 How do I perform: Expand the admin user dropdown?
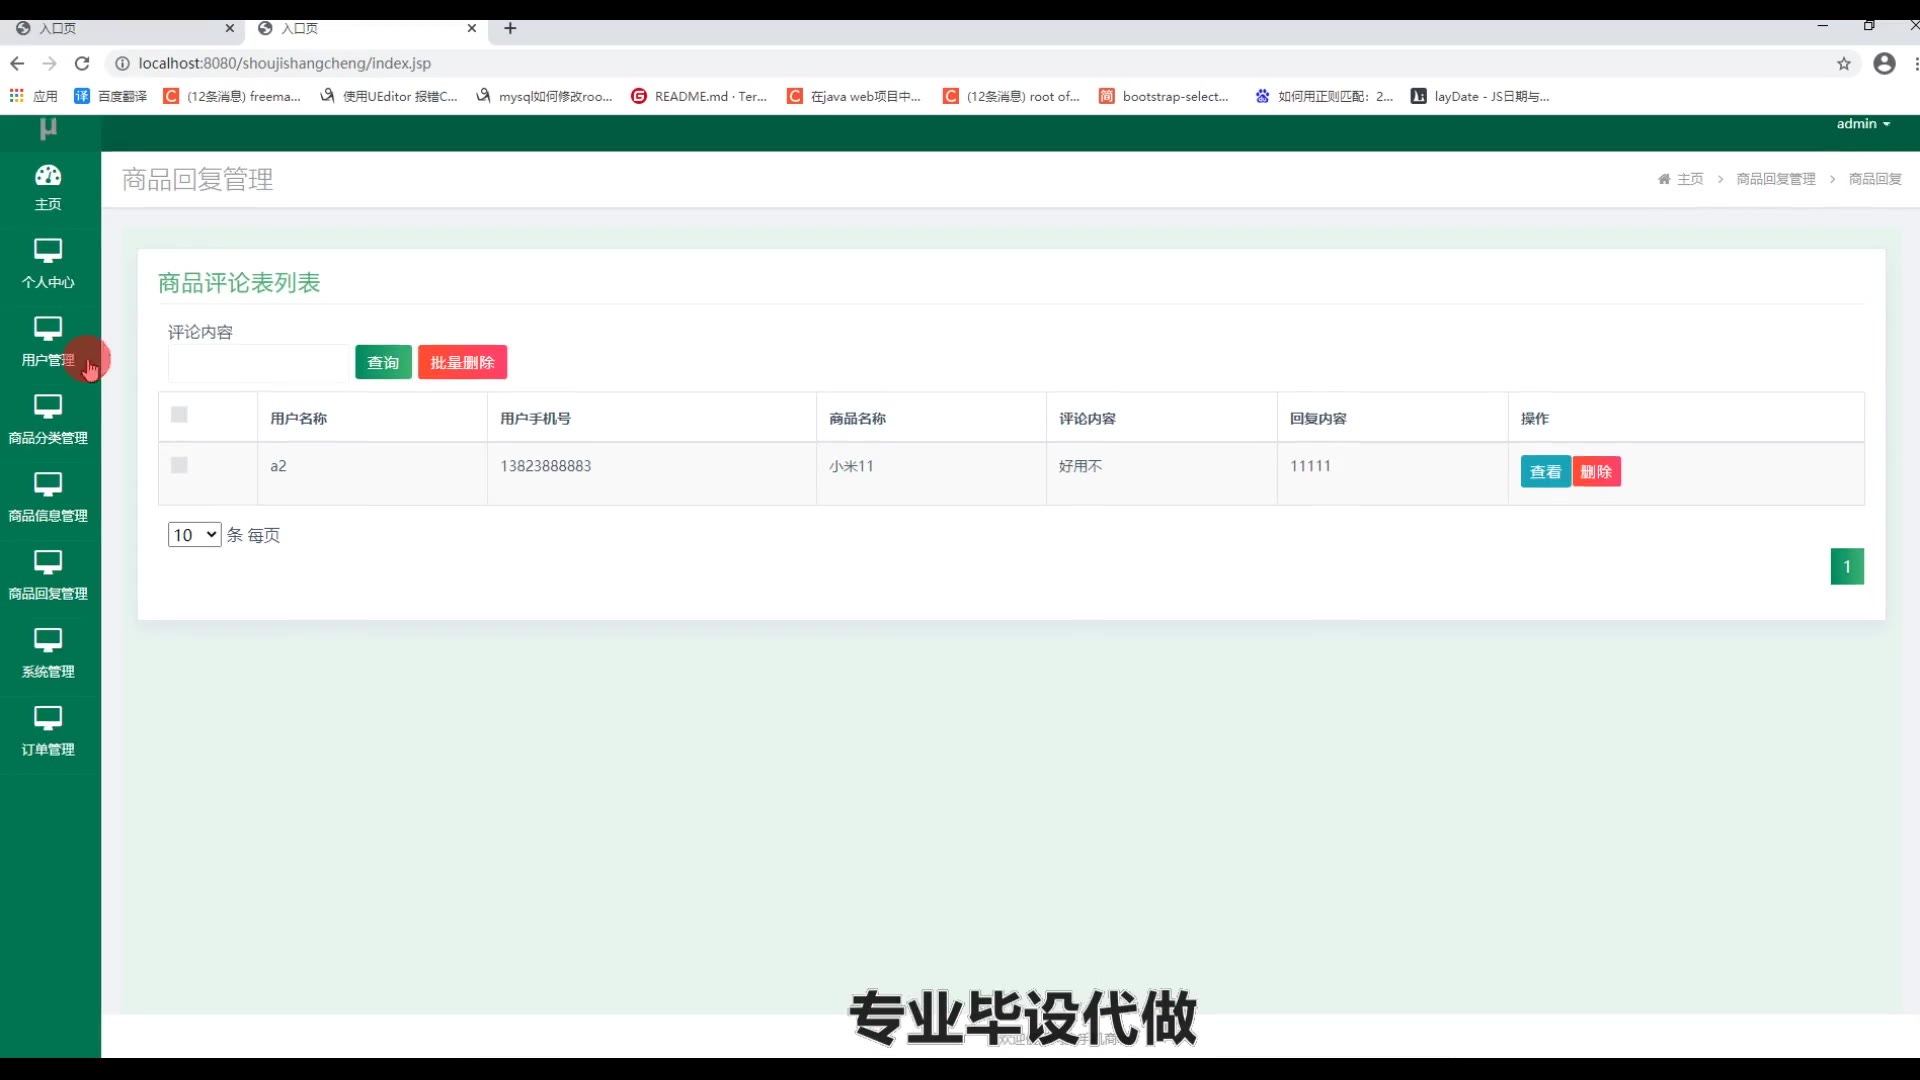tap(1862, 124)
